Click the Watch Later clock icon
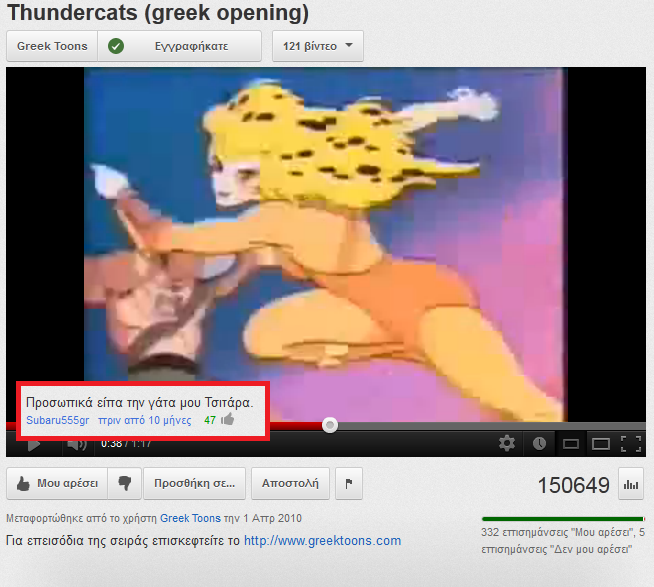The image size is (654, 587). (x=539, y=443)
